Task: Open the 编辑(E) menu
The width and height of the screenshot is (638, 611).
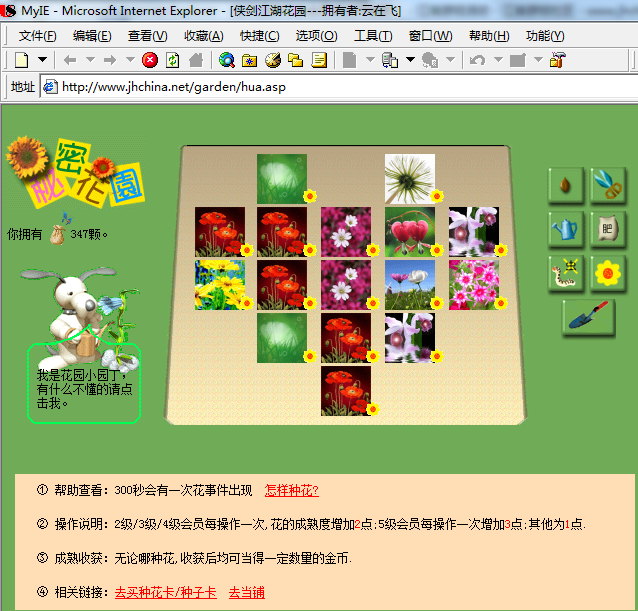Action: (92, 36)
